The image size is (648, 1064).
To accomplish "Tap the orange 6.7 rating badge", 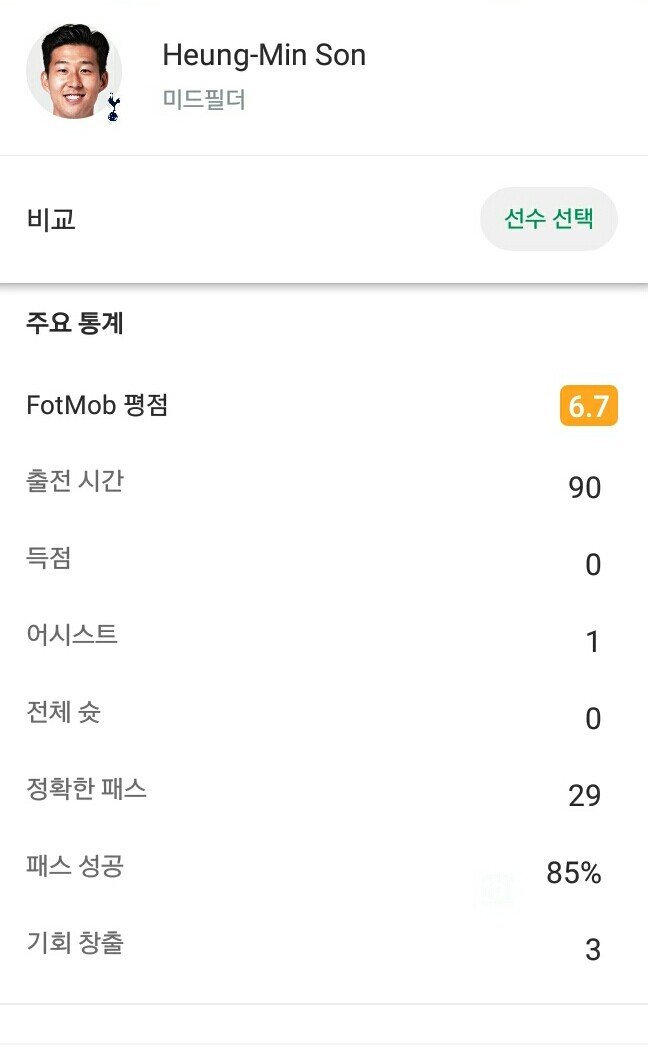I will pyautogui.click(x=588, y=406).
